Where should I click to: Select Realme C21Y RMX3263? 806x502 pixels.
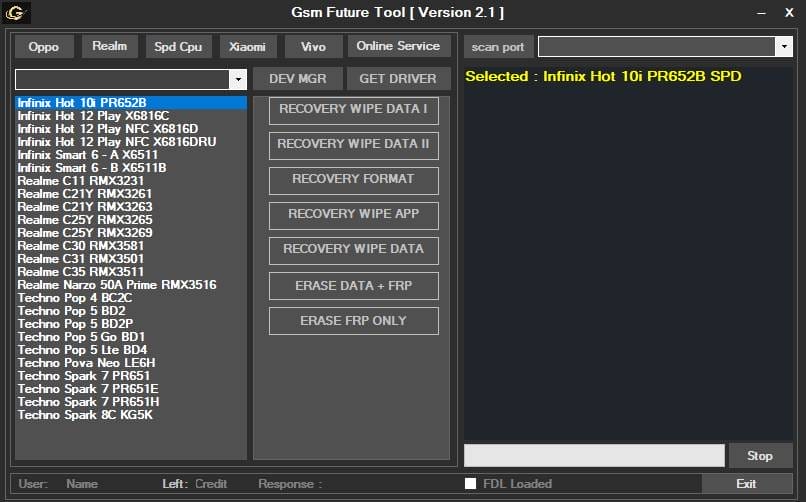131,207
